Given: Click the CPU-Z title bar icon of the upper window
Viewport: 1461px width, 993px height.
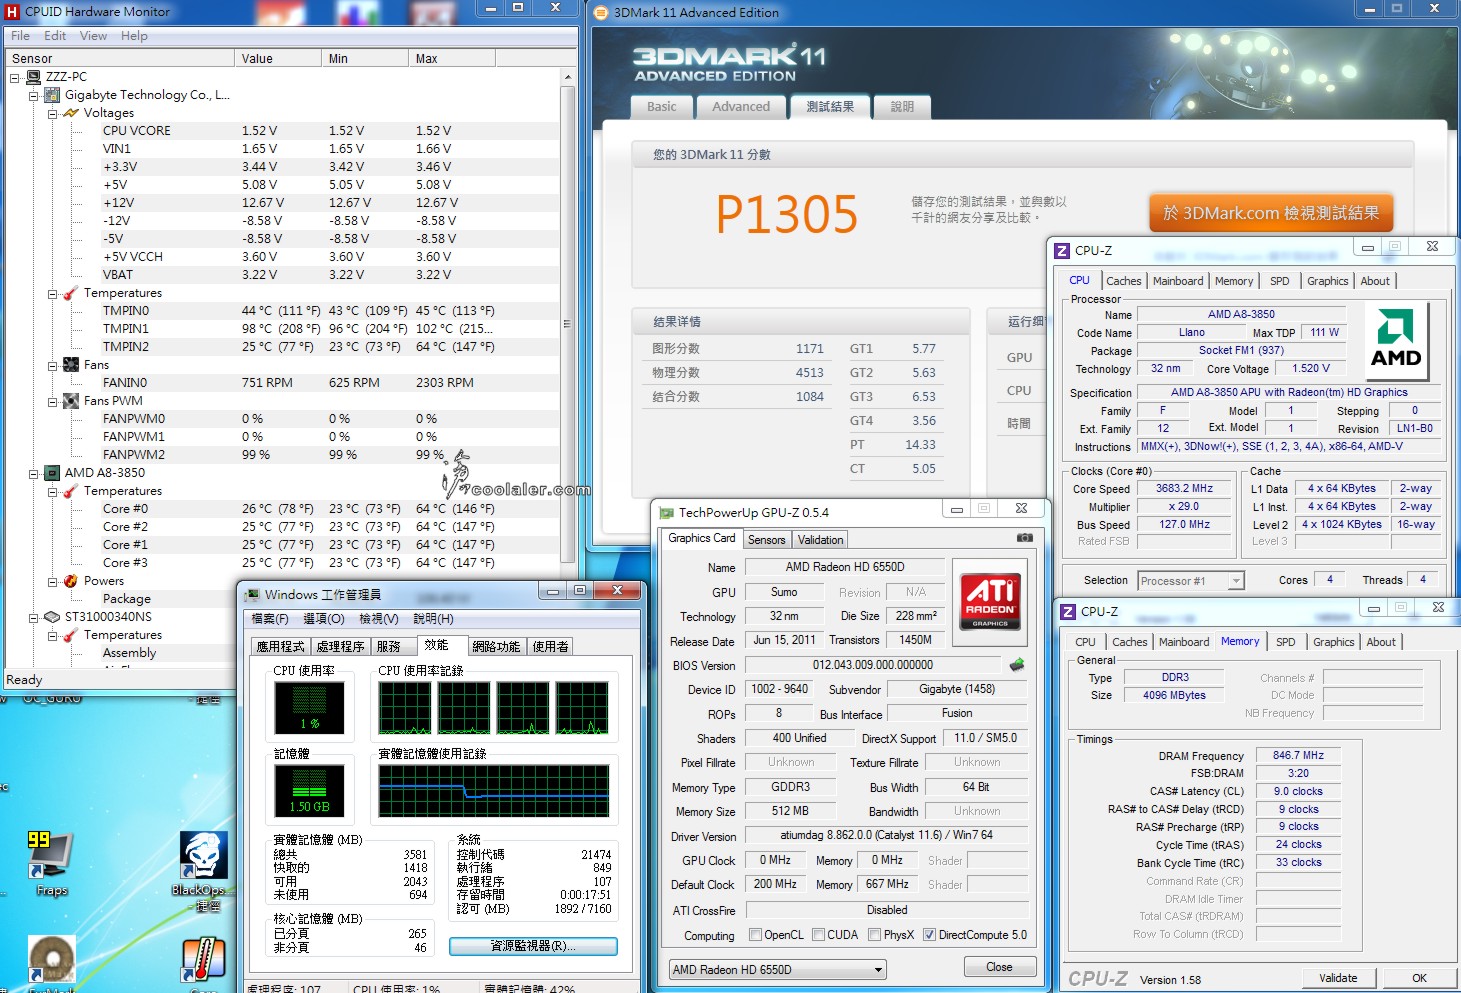Looking at the screenshot, I should pos(1062,250).
